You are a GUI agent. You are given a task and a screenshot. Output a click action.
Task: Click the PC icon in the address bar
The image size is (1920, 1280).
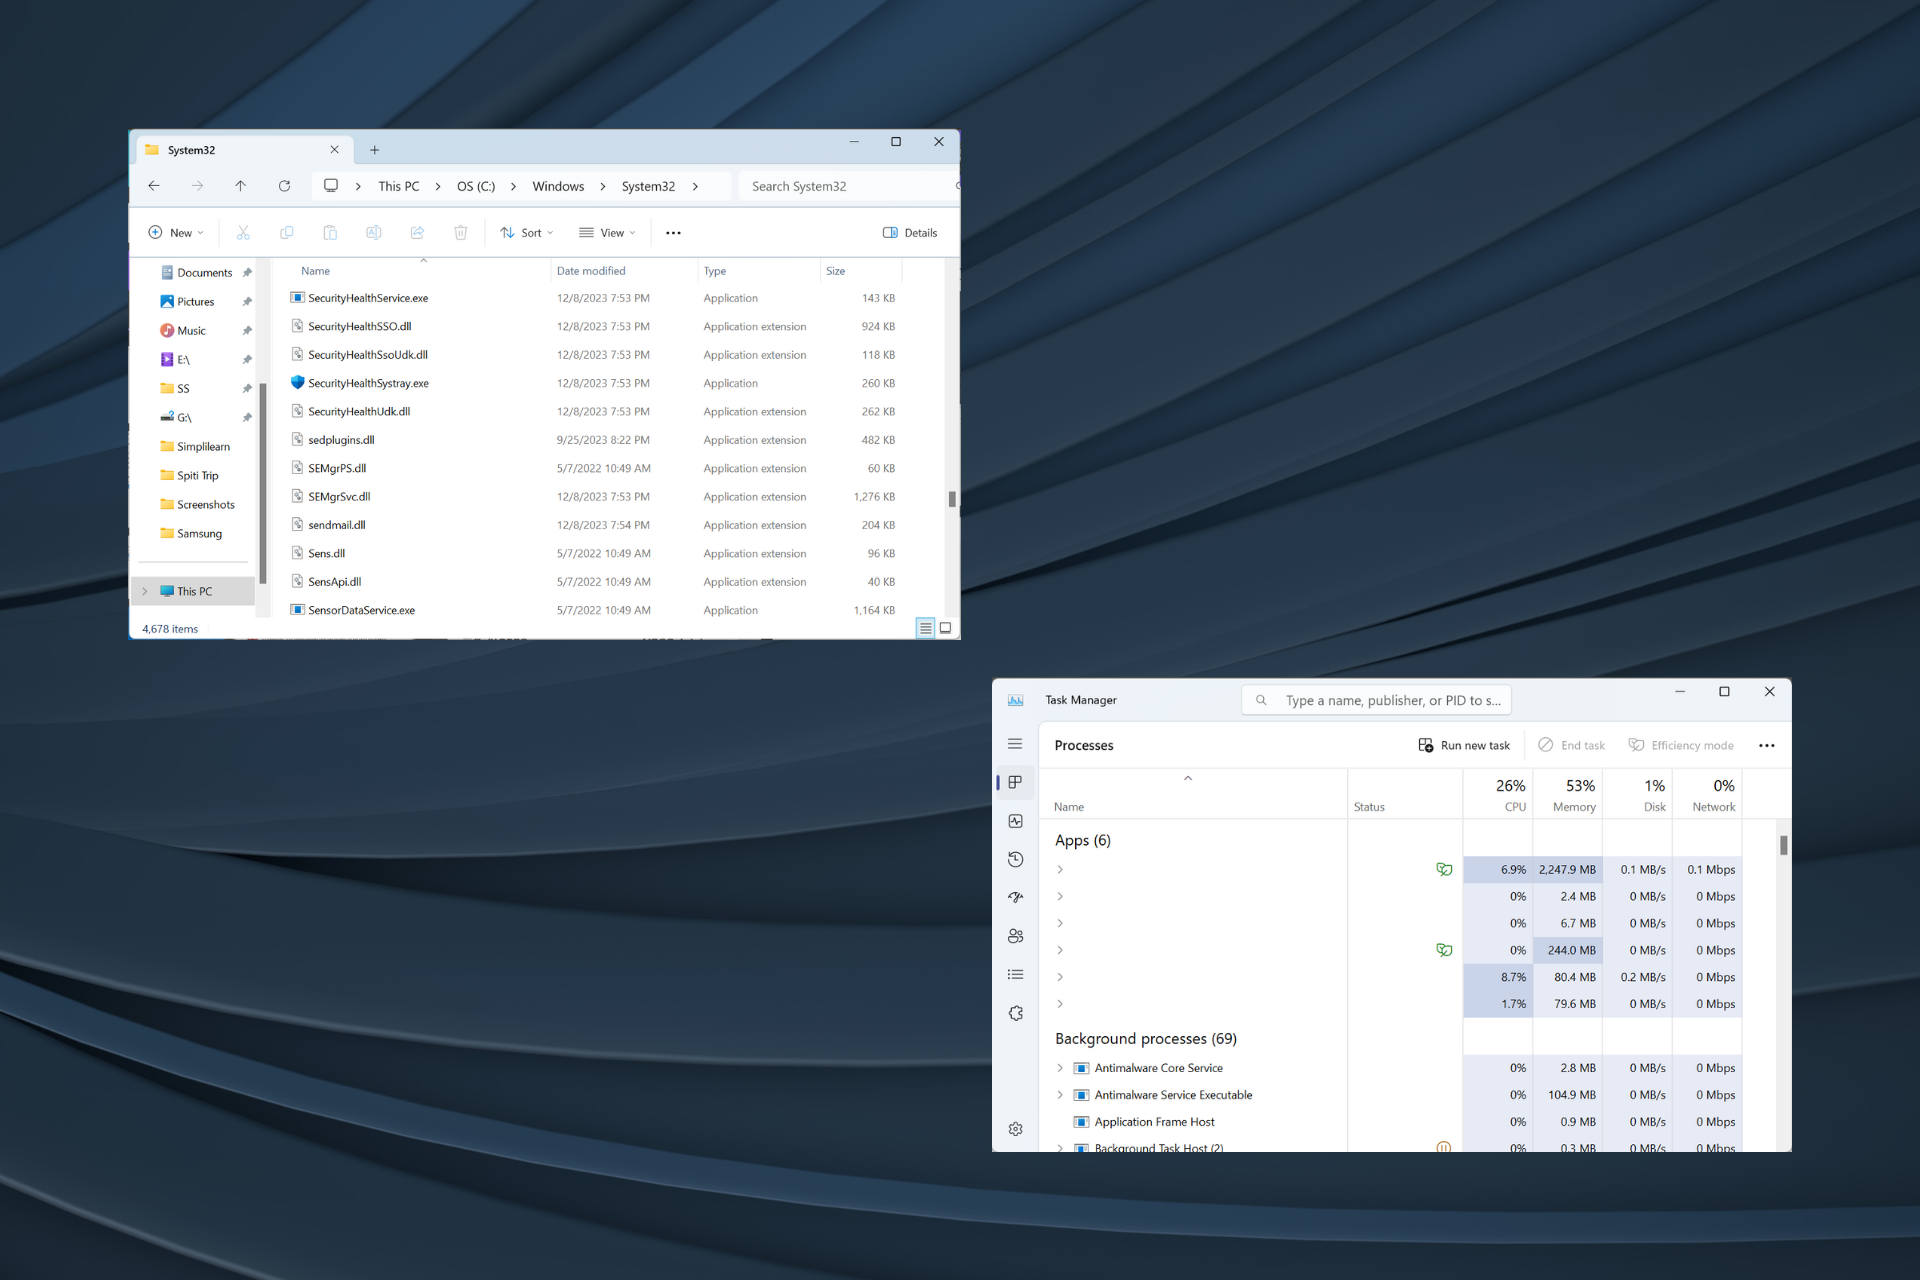pyautogui.click(x=331, y=186)
